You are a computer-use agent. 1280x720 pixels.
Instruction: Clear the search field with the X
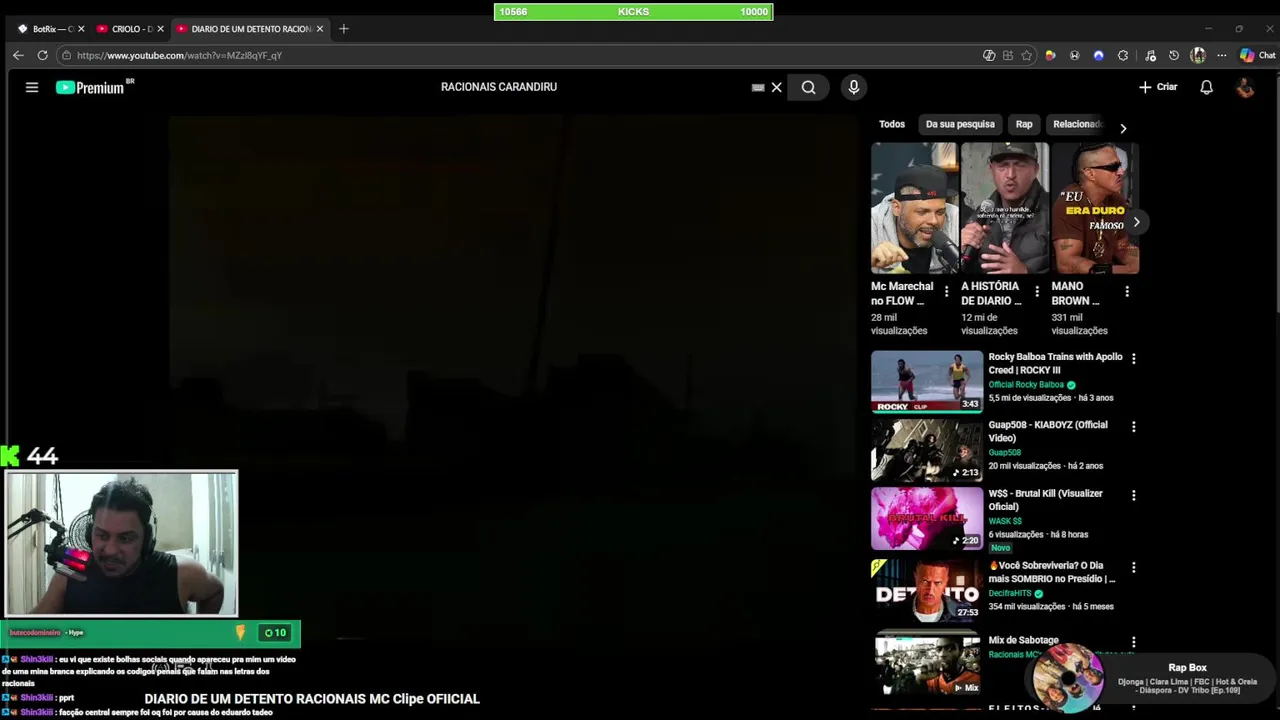pos(776,87)
